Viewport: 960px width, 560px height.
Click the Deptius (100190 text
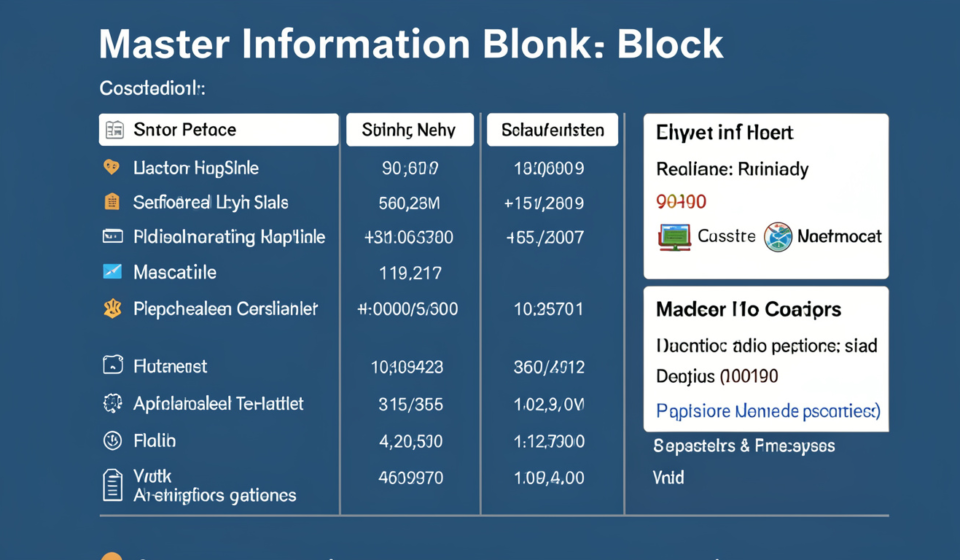coord(717,376)
